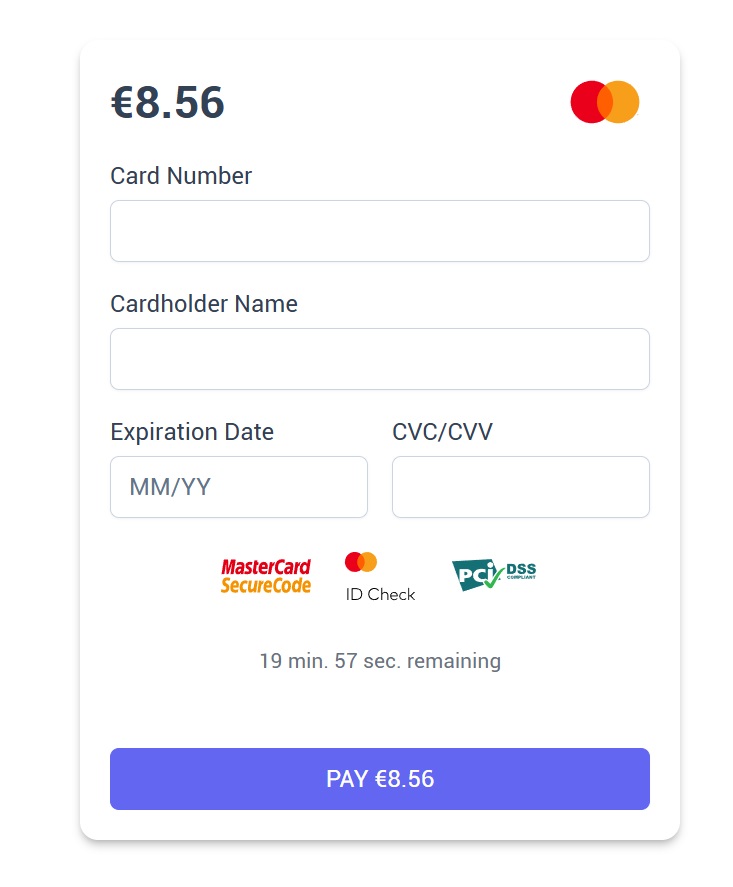Click the Cardholder Name label
The height and width of the screenshot is (887, 733).
click(204, 304)
